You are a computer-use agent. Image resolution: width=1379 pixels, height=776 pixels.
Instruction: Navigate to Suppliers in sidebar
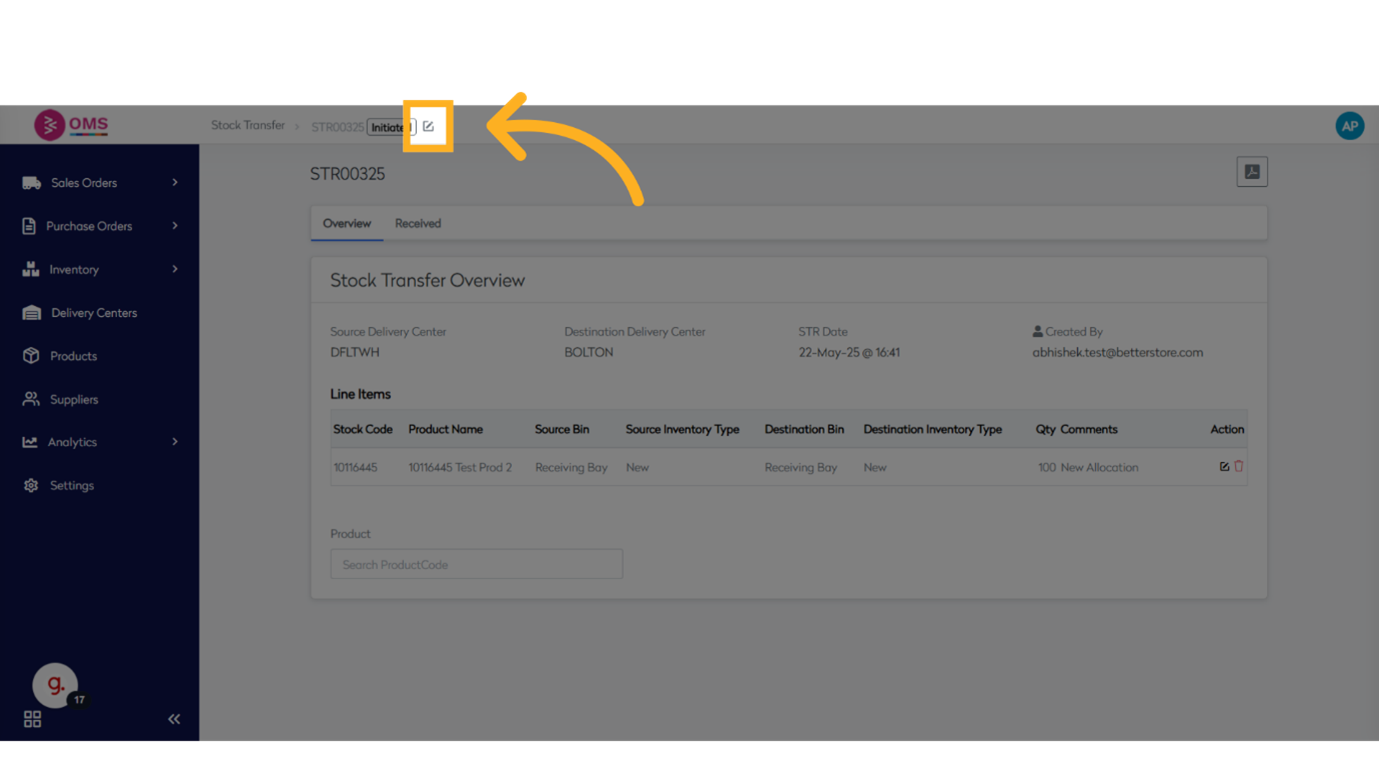74,400
